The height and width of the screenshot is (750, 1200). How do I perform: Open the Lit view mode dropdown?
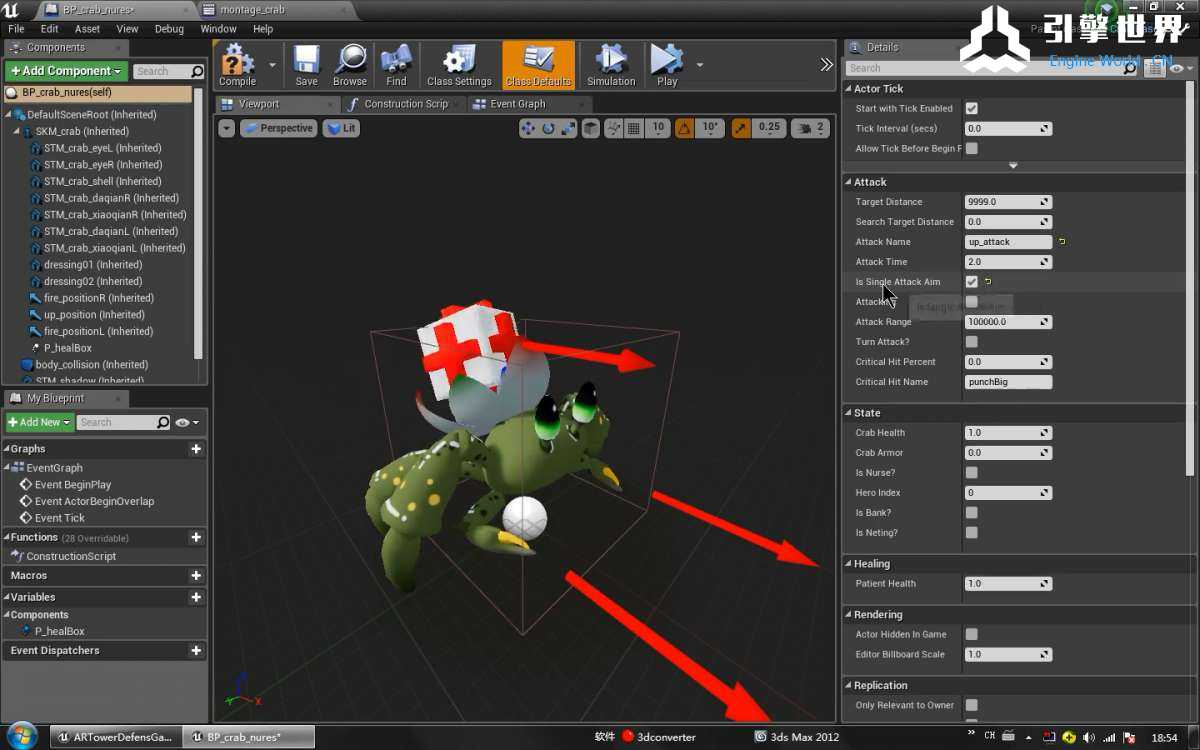(342, 128)
